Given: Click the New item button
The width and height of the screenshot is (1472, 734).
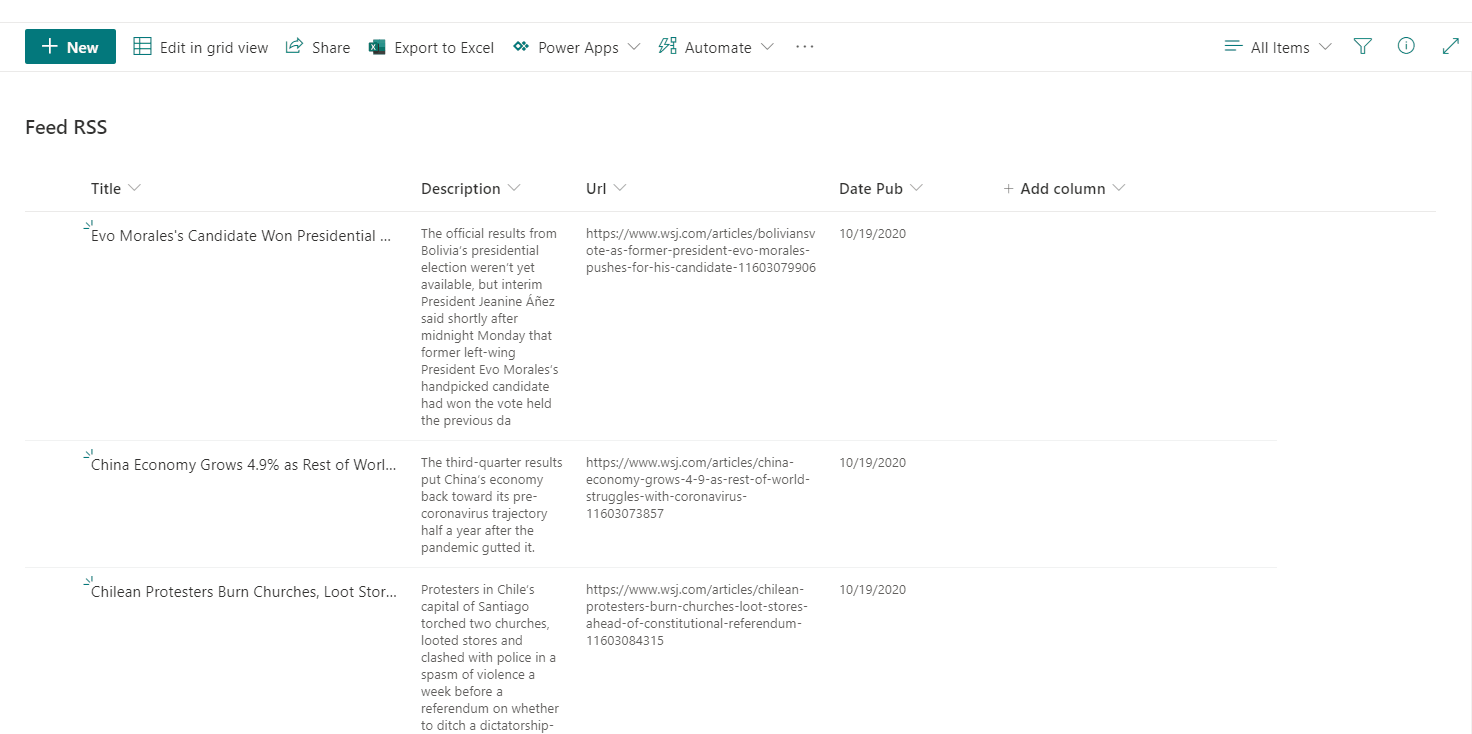Looking at the screenshot, I should [x=70, y=47].
